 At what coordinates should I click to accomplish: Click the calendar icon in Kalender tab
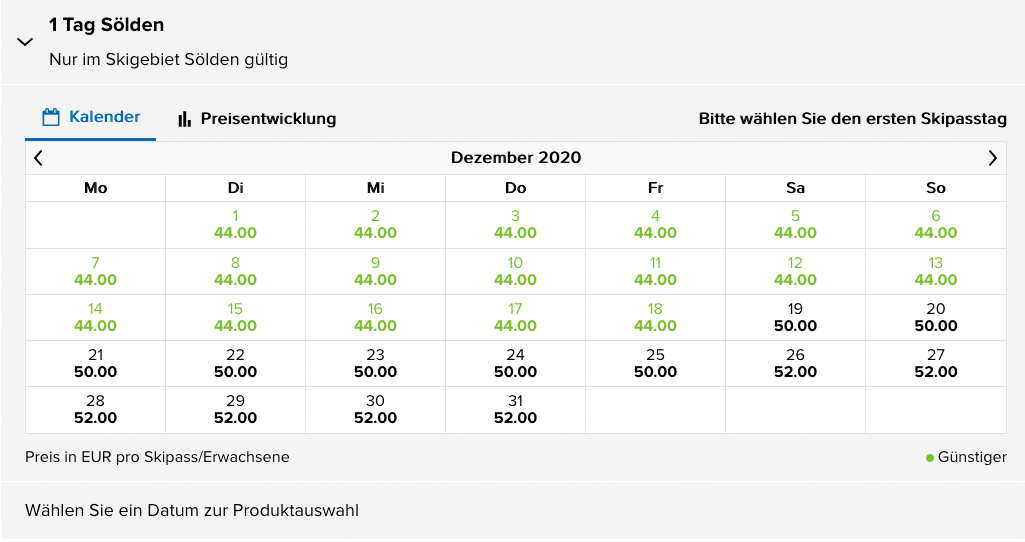coord(51,118)
